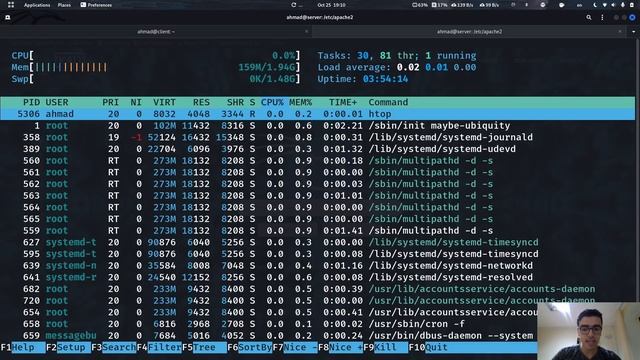
Task: Open the date and clock Oct 25
Action: 331,5
